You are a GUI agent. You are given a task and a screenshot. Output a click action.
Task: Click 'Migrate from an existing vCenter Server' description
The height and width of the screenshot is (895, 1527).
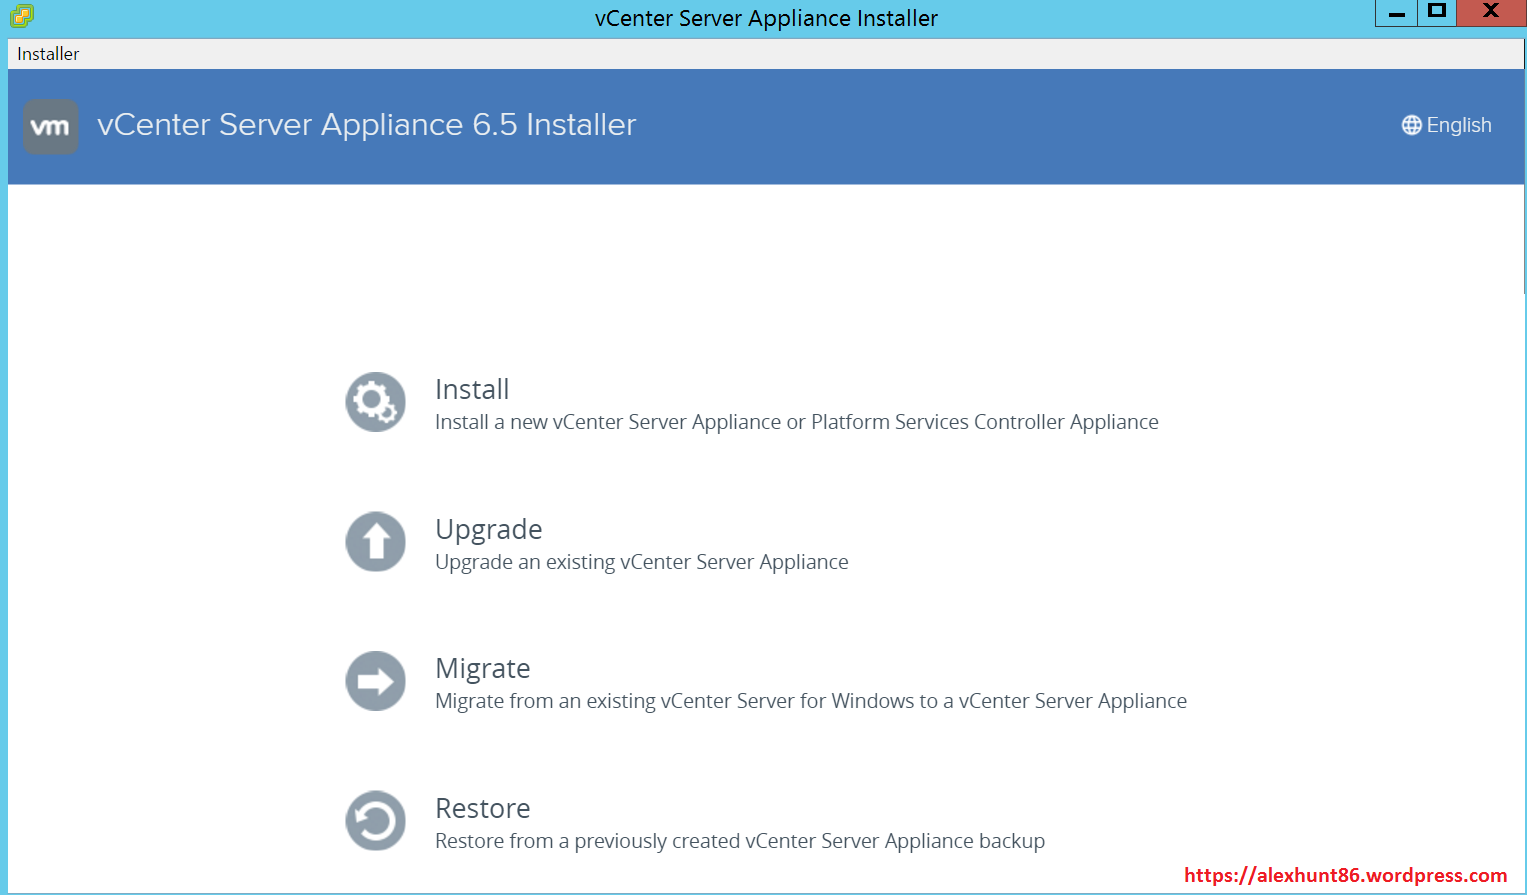810,701
